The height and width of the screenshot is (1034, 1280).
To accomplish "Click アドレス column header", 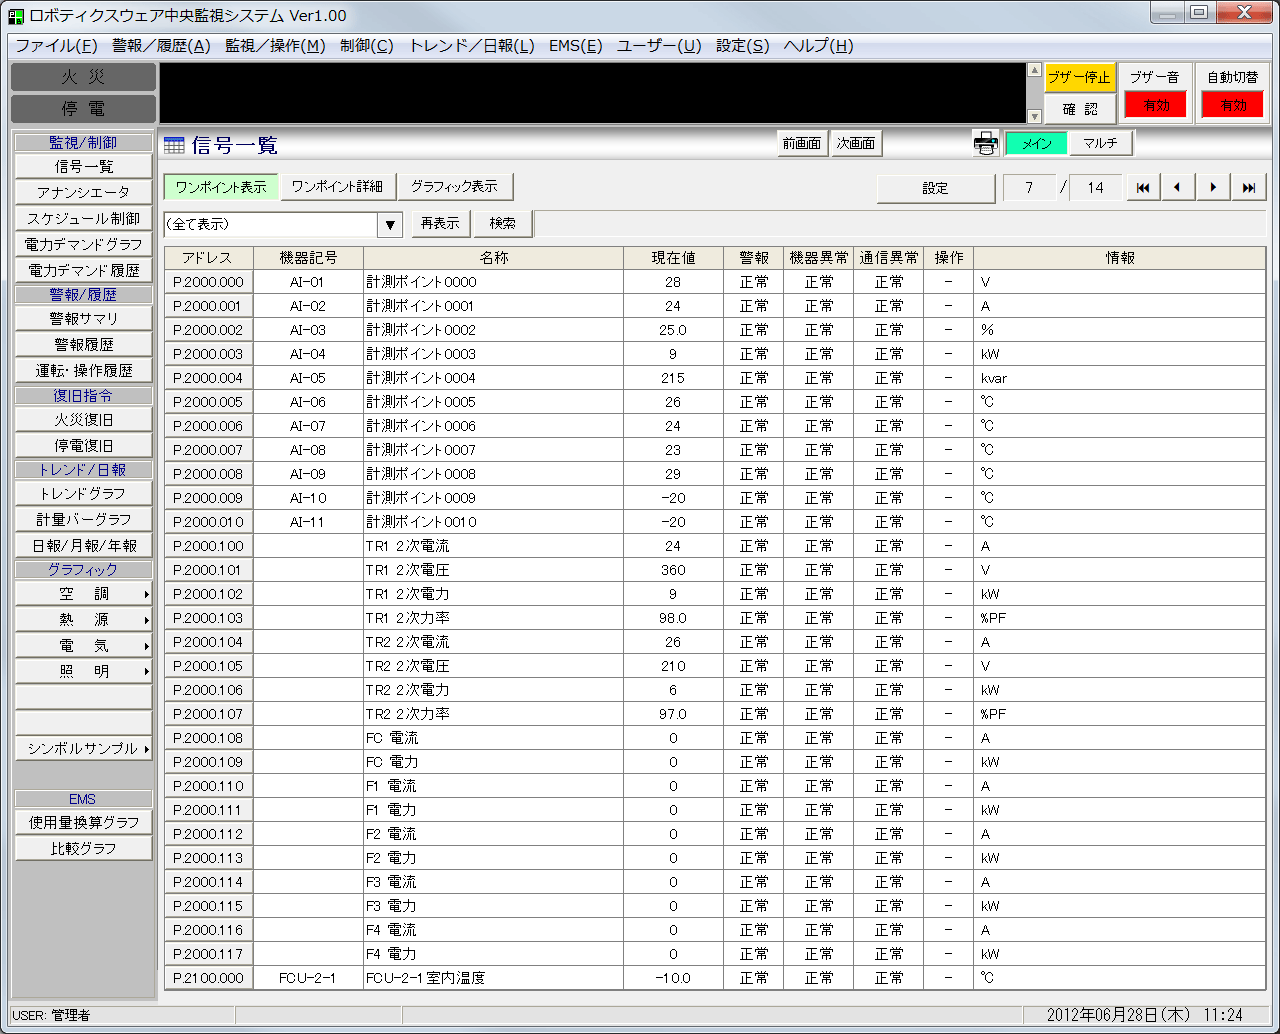I will pos(209,258).
